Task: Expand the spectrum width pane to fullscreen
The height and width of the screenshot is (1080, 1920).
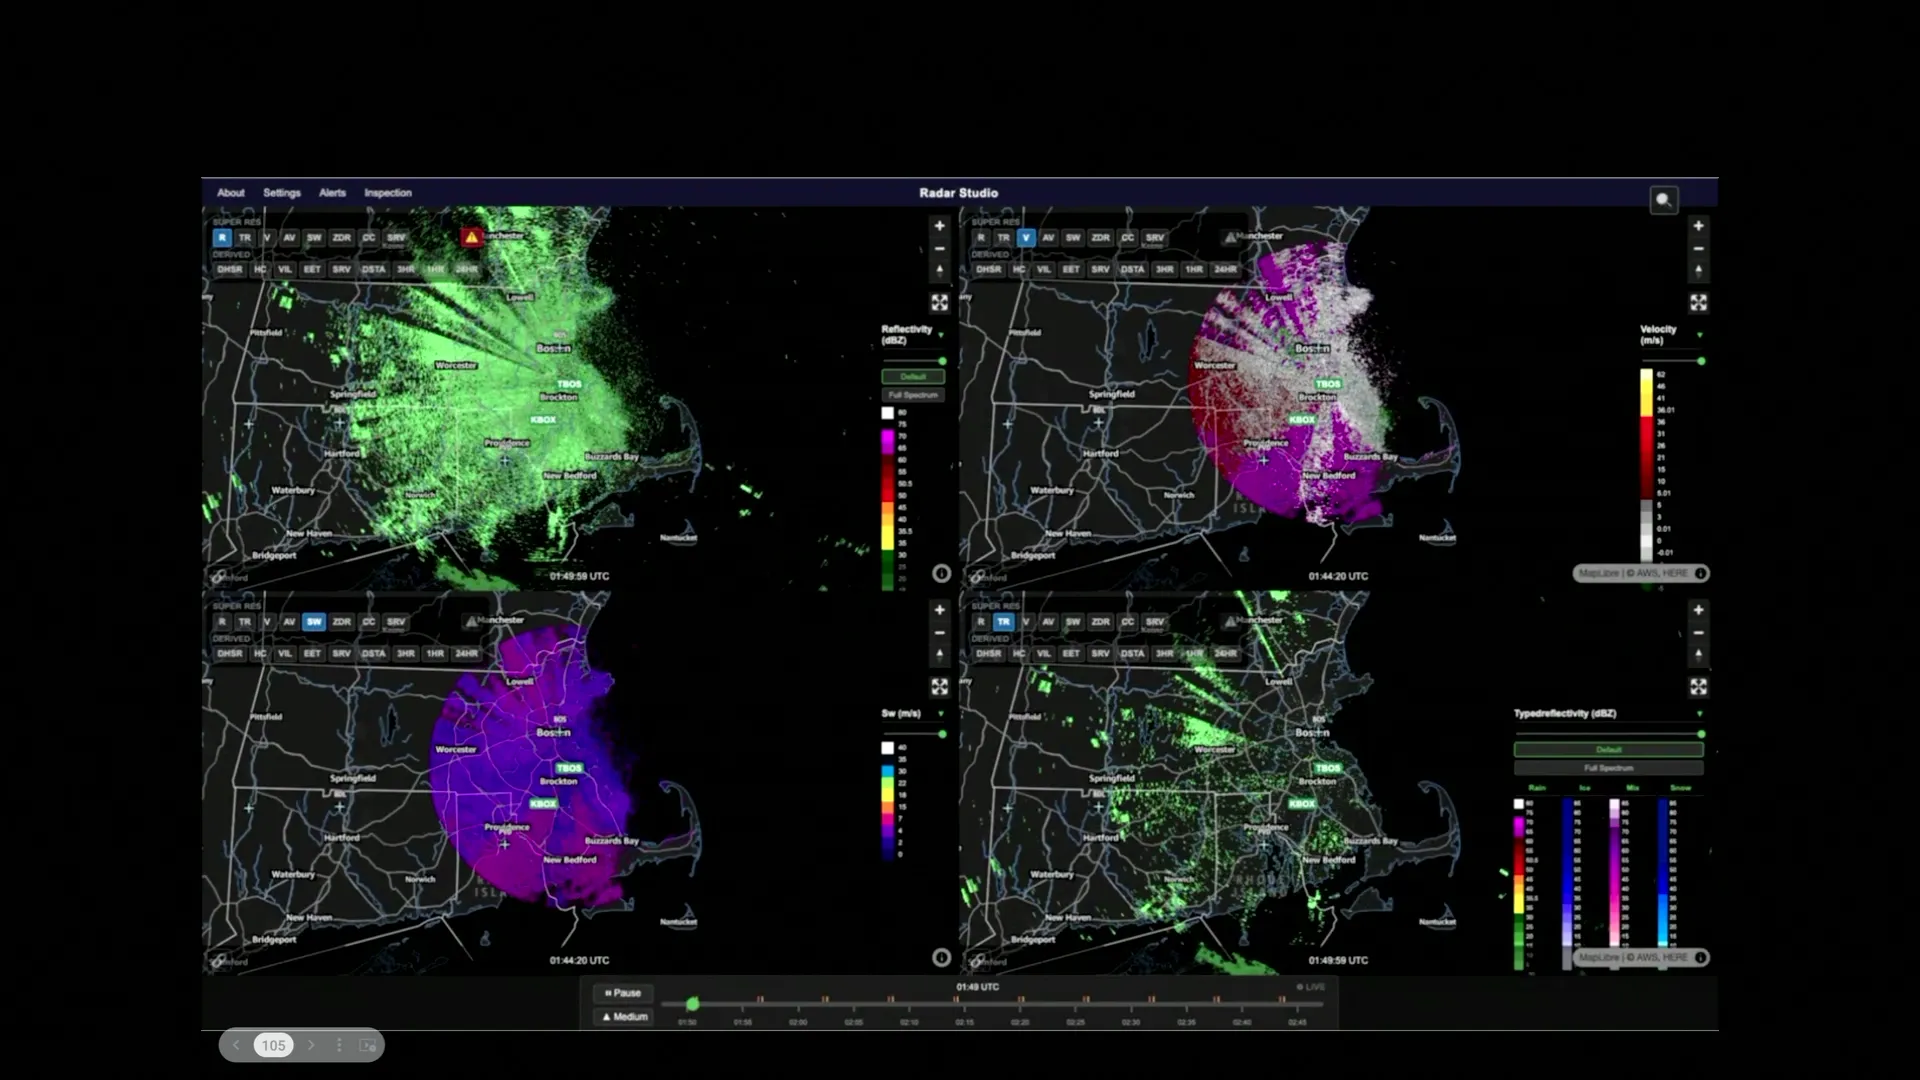Action: (939, 686)
